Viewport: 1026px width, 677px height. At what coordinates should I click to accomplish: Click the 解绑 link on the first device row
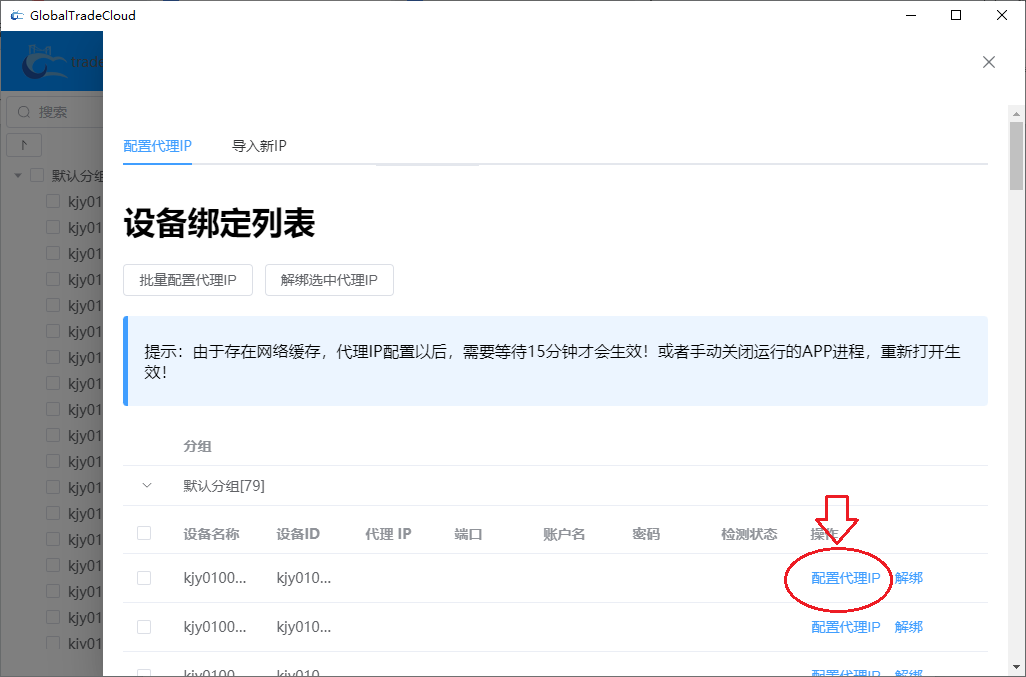point(909,578)
